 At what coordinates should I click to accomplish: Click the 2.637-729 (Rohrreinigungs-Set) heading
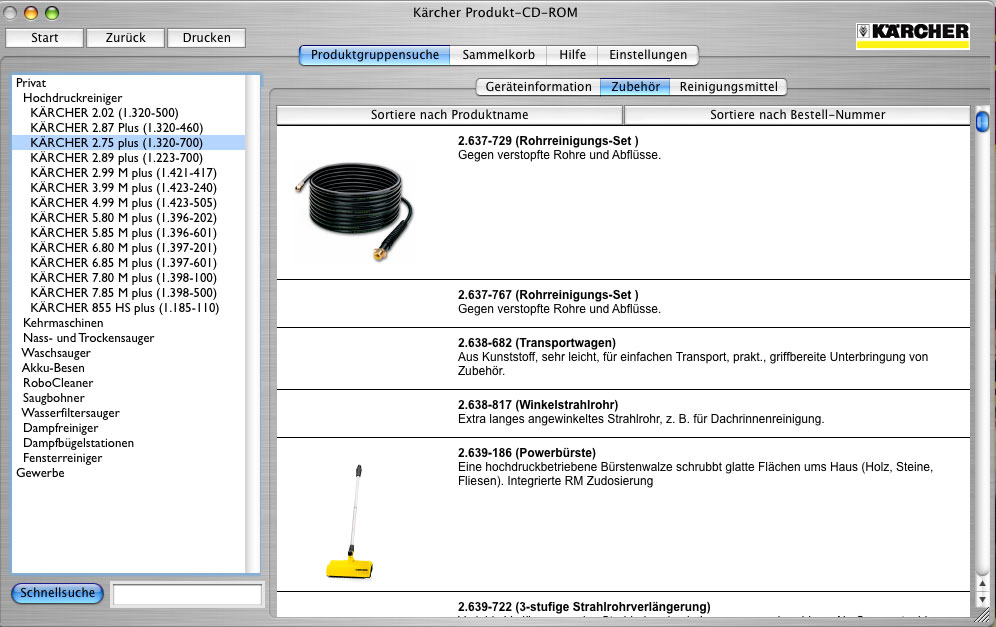(548, 141)
